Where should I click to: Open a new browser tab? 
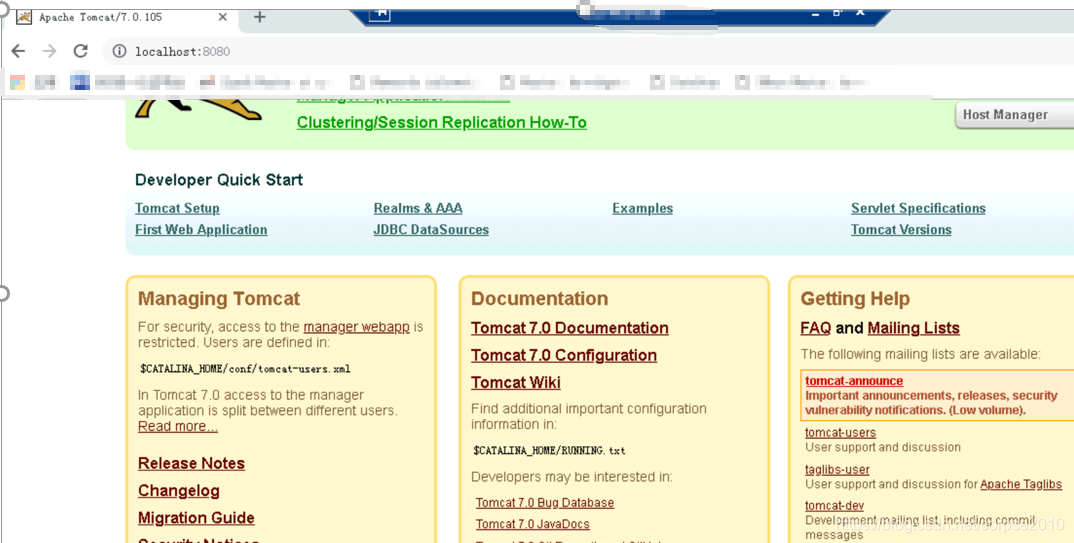coord(260,17)
